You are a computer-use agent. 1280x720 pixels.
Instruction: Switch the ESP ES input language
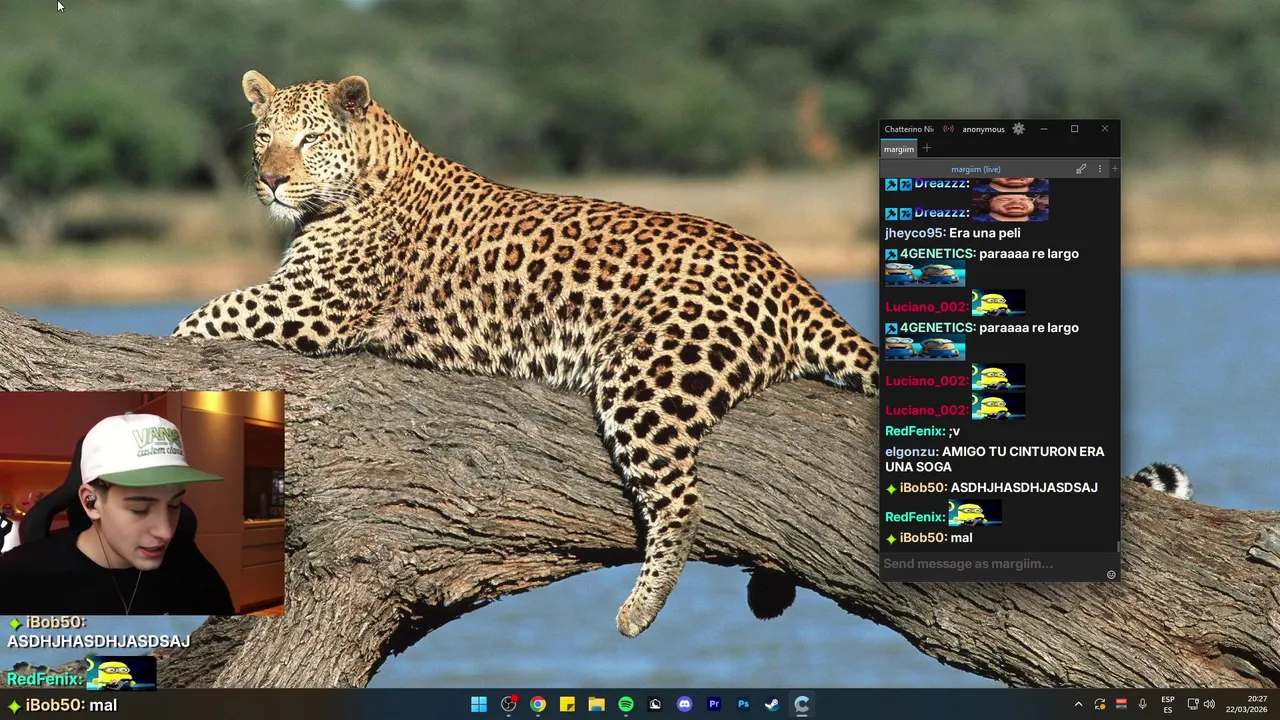(x=1168, y=705)
